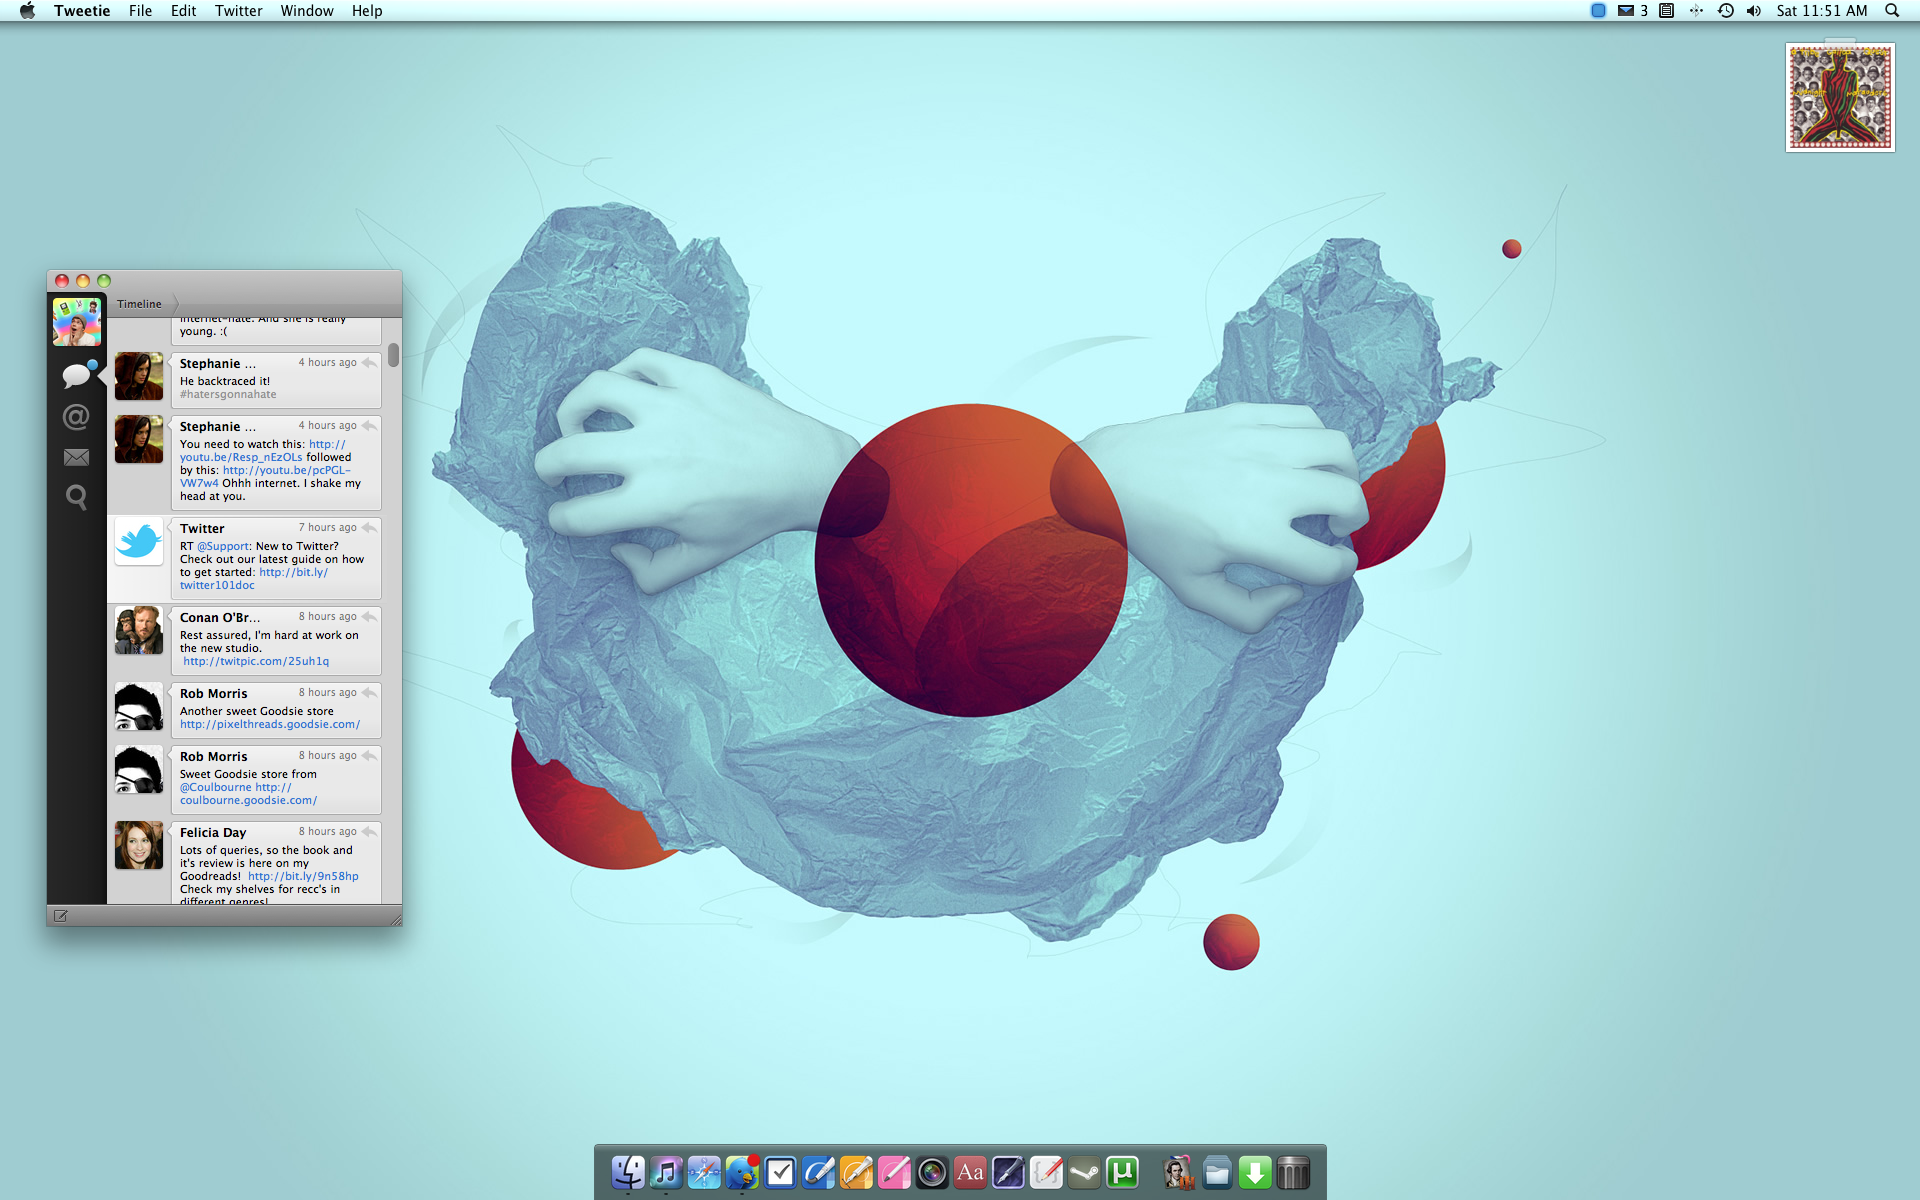Open Conan's twitpic.com/25uh1q link

256,662
